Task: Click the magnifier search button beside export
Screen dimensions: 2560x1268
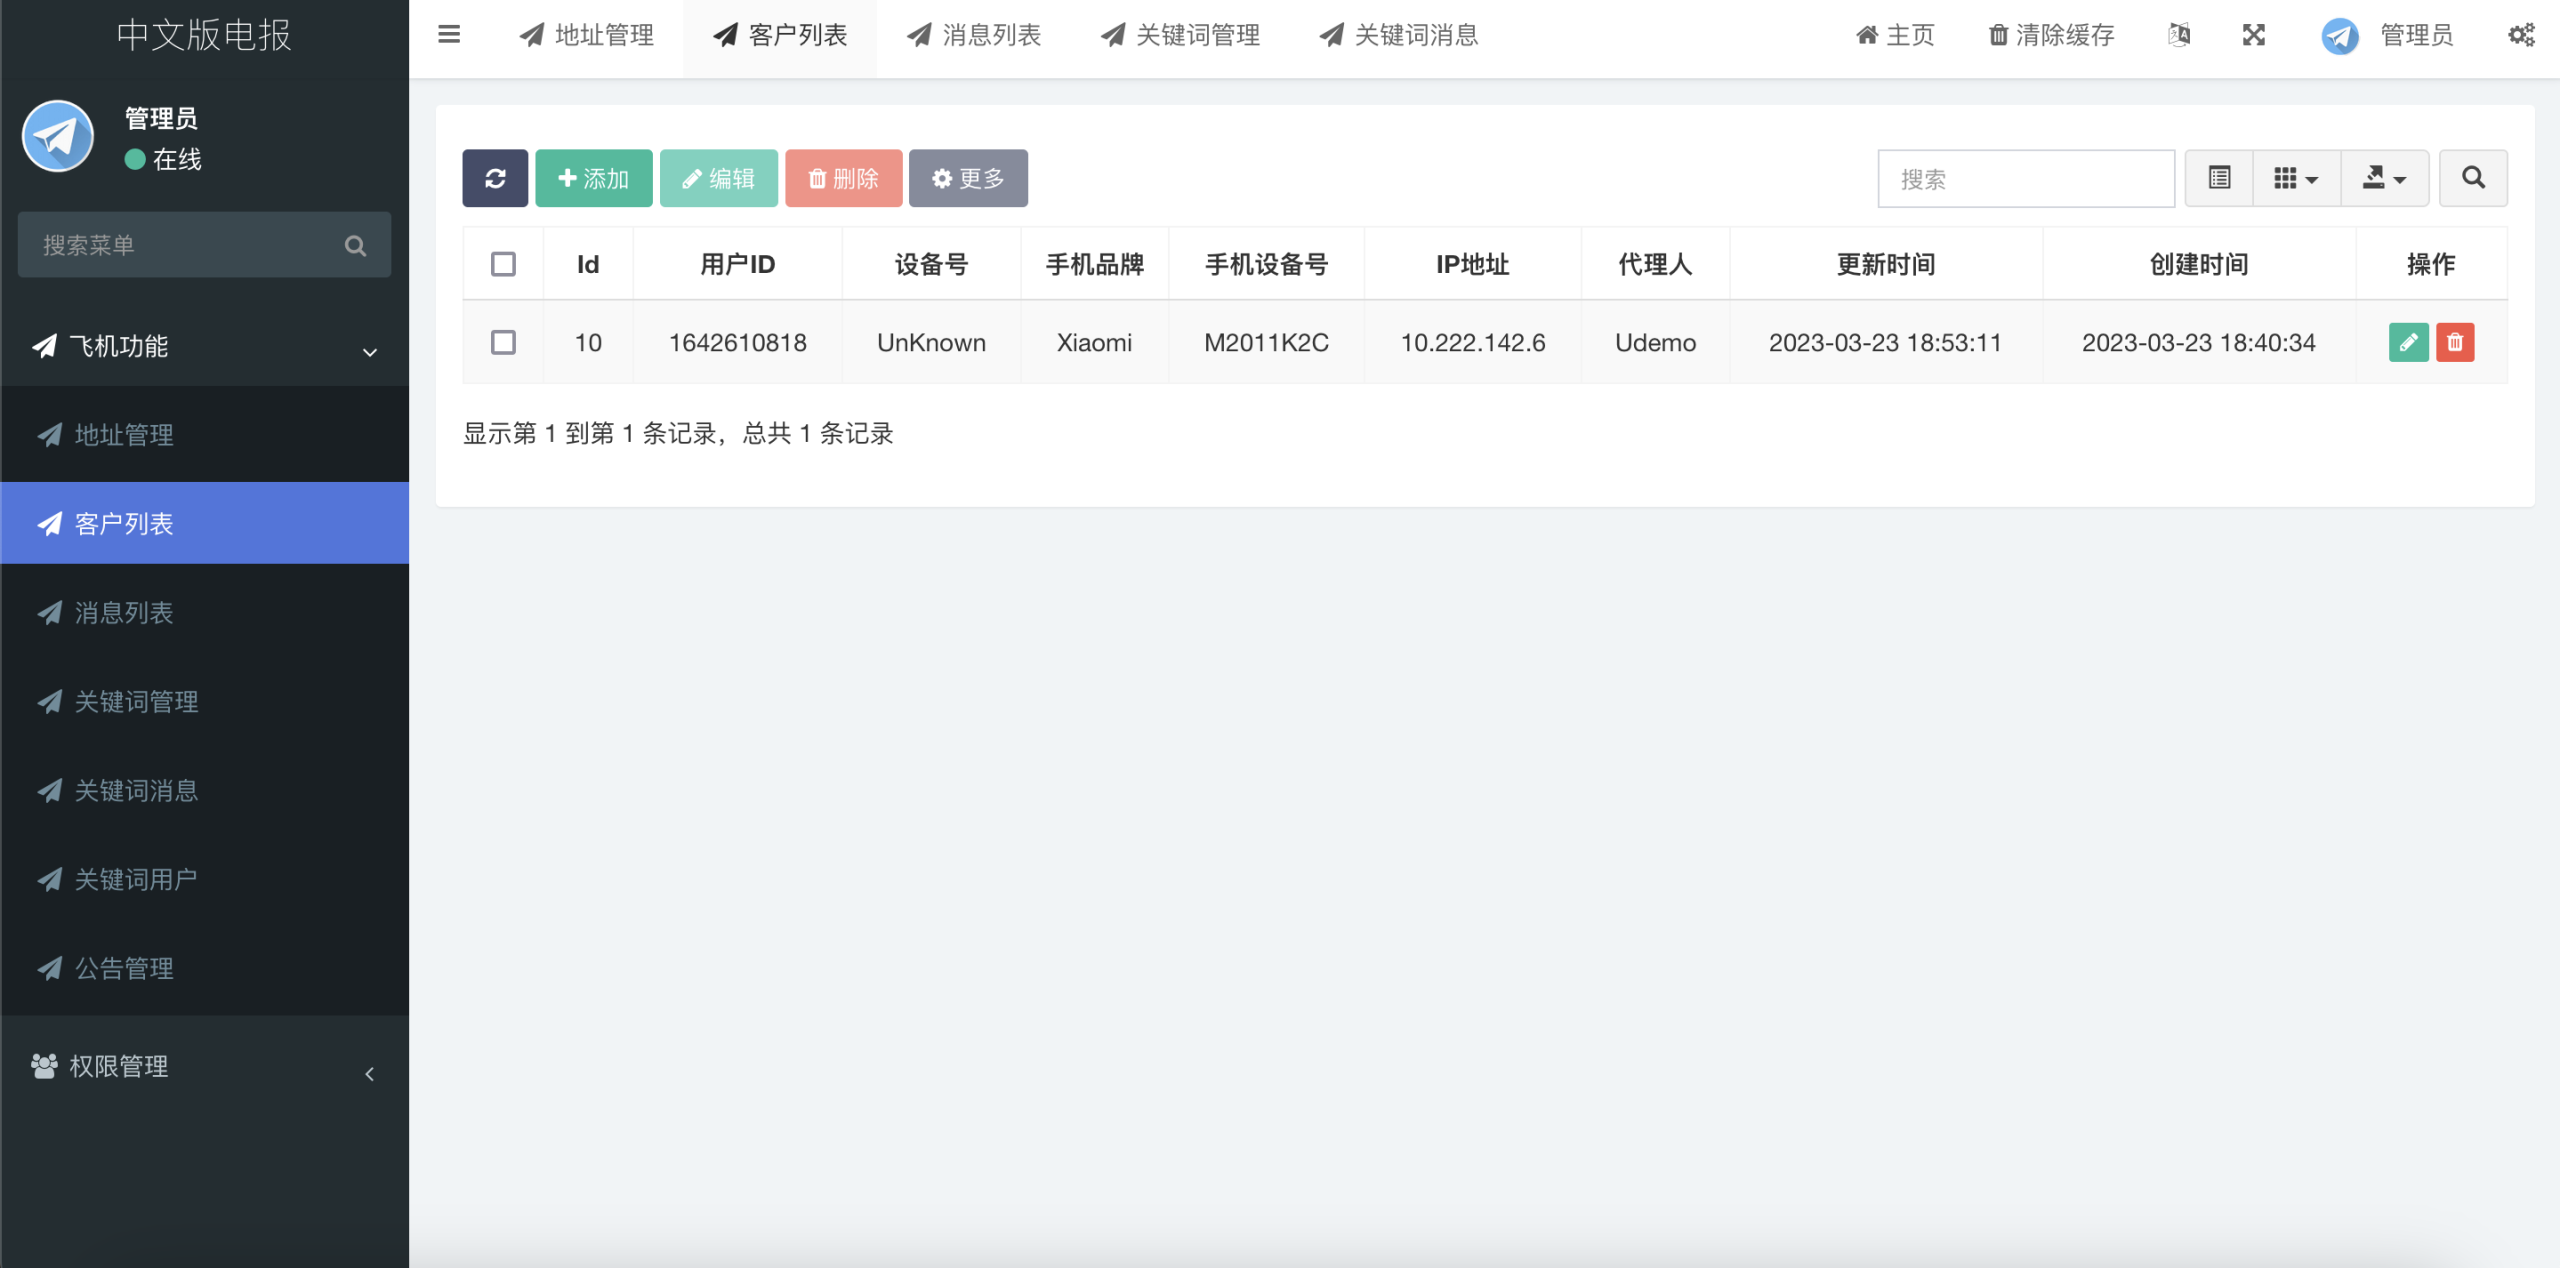Action: [2473, 178]
